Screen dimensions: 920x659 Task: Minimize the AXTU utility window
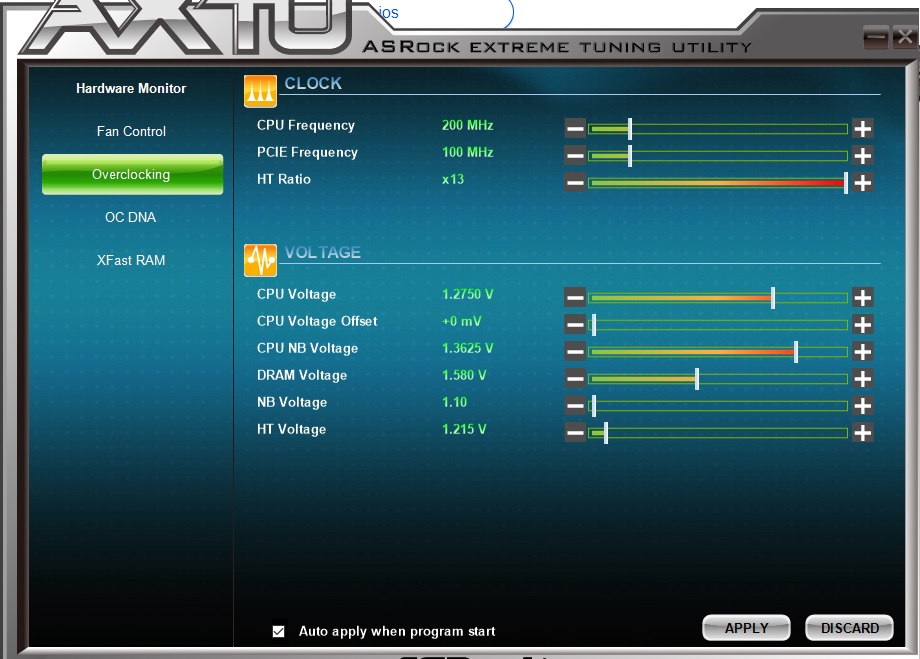[x=876, y=37]
